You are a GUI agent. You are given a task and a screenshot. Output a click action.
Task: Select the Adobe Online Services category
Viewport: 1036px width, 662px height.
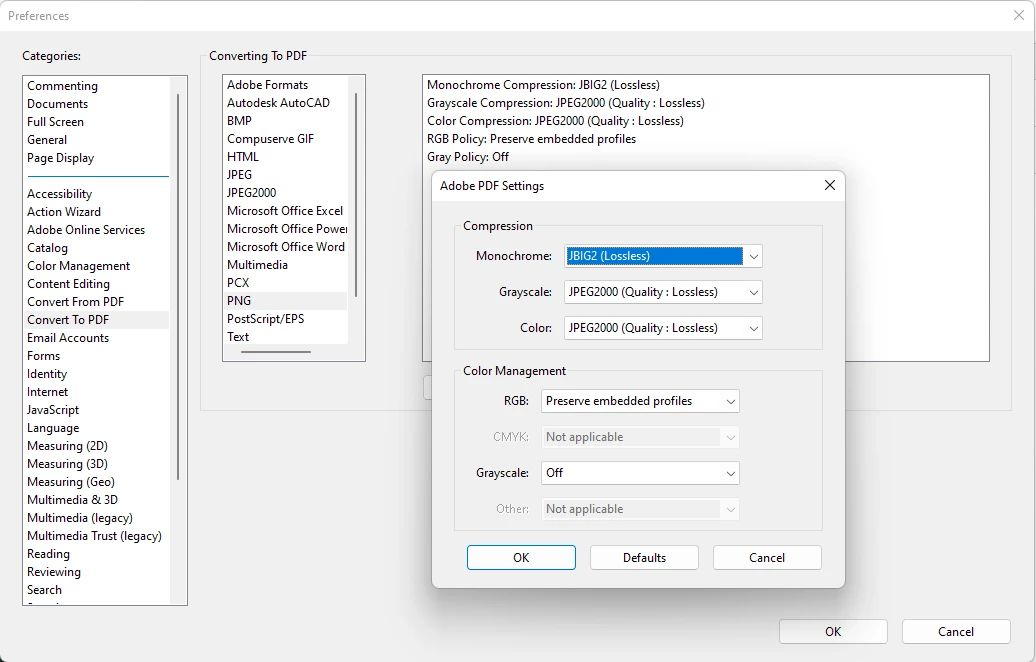coord(86,230)
